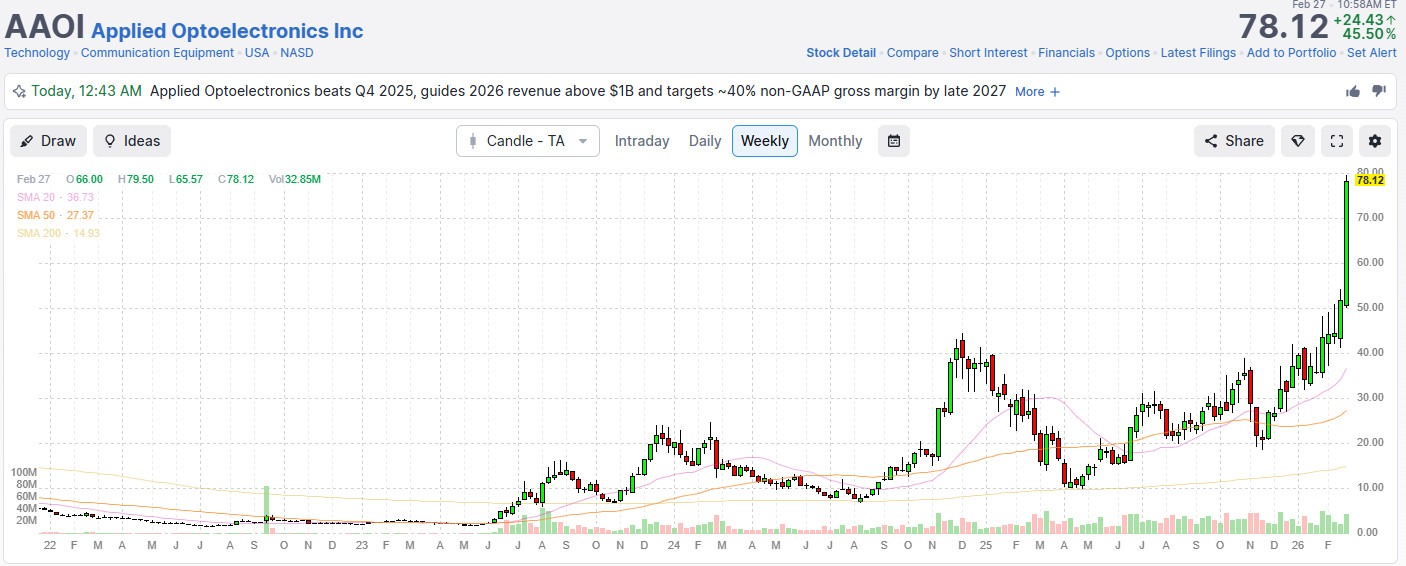The width and height of the screenshot is (1406, 566).
Task: Open the calendar date range picker
Action: click(x=894, y=141)
